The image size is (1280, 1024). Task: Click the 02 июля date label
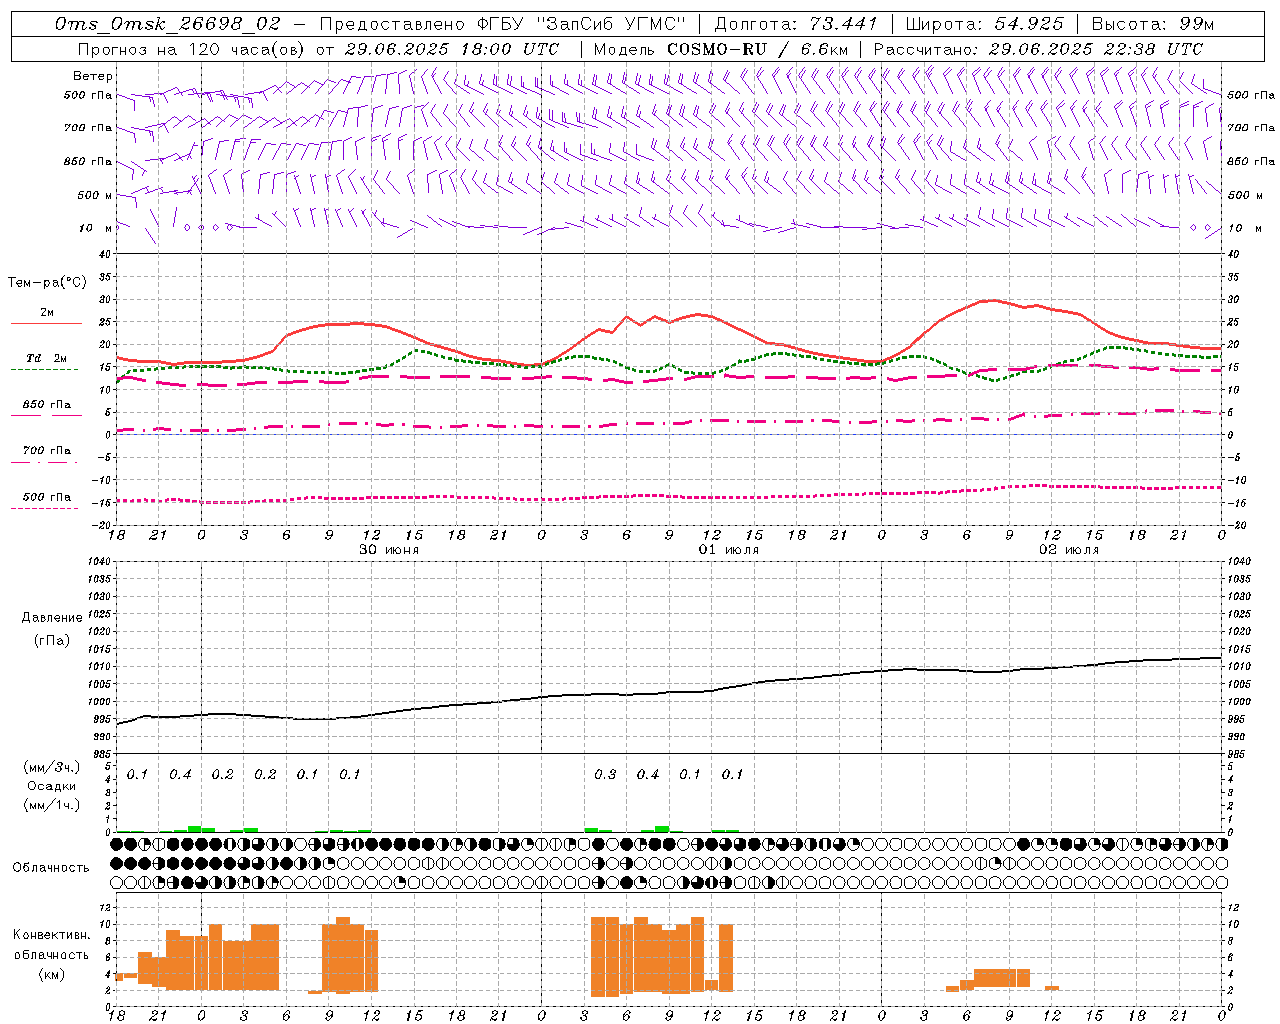click(1069, 550)
